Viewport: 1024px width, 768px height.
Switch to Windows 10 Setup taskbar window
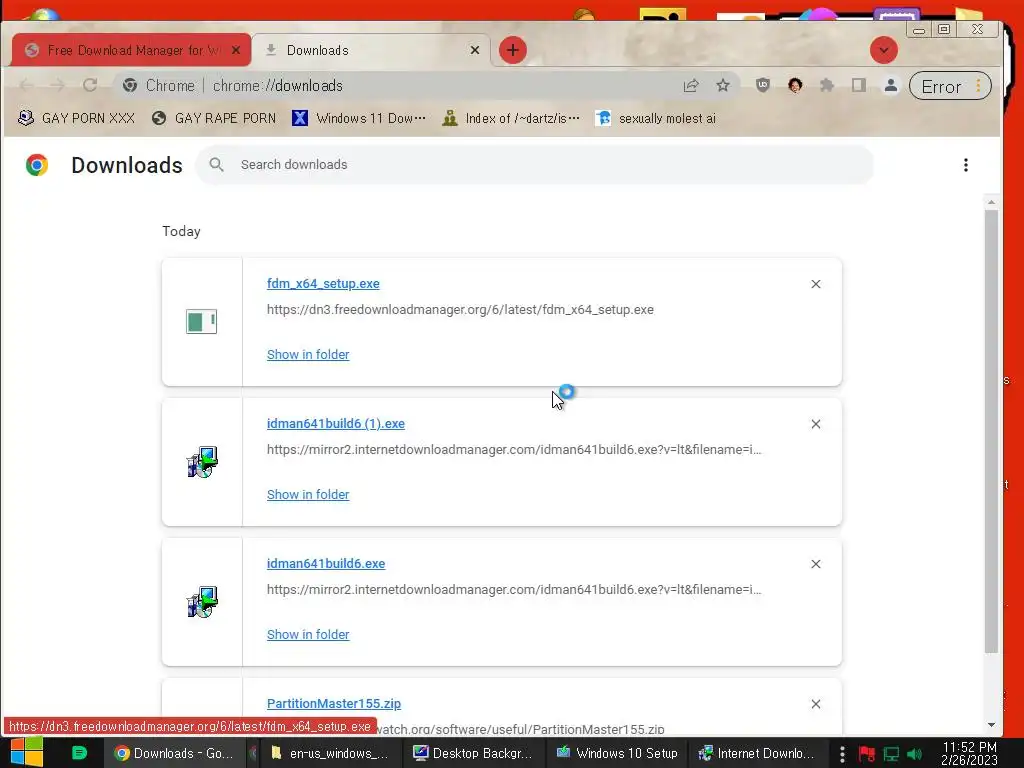tap(616, 753)
